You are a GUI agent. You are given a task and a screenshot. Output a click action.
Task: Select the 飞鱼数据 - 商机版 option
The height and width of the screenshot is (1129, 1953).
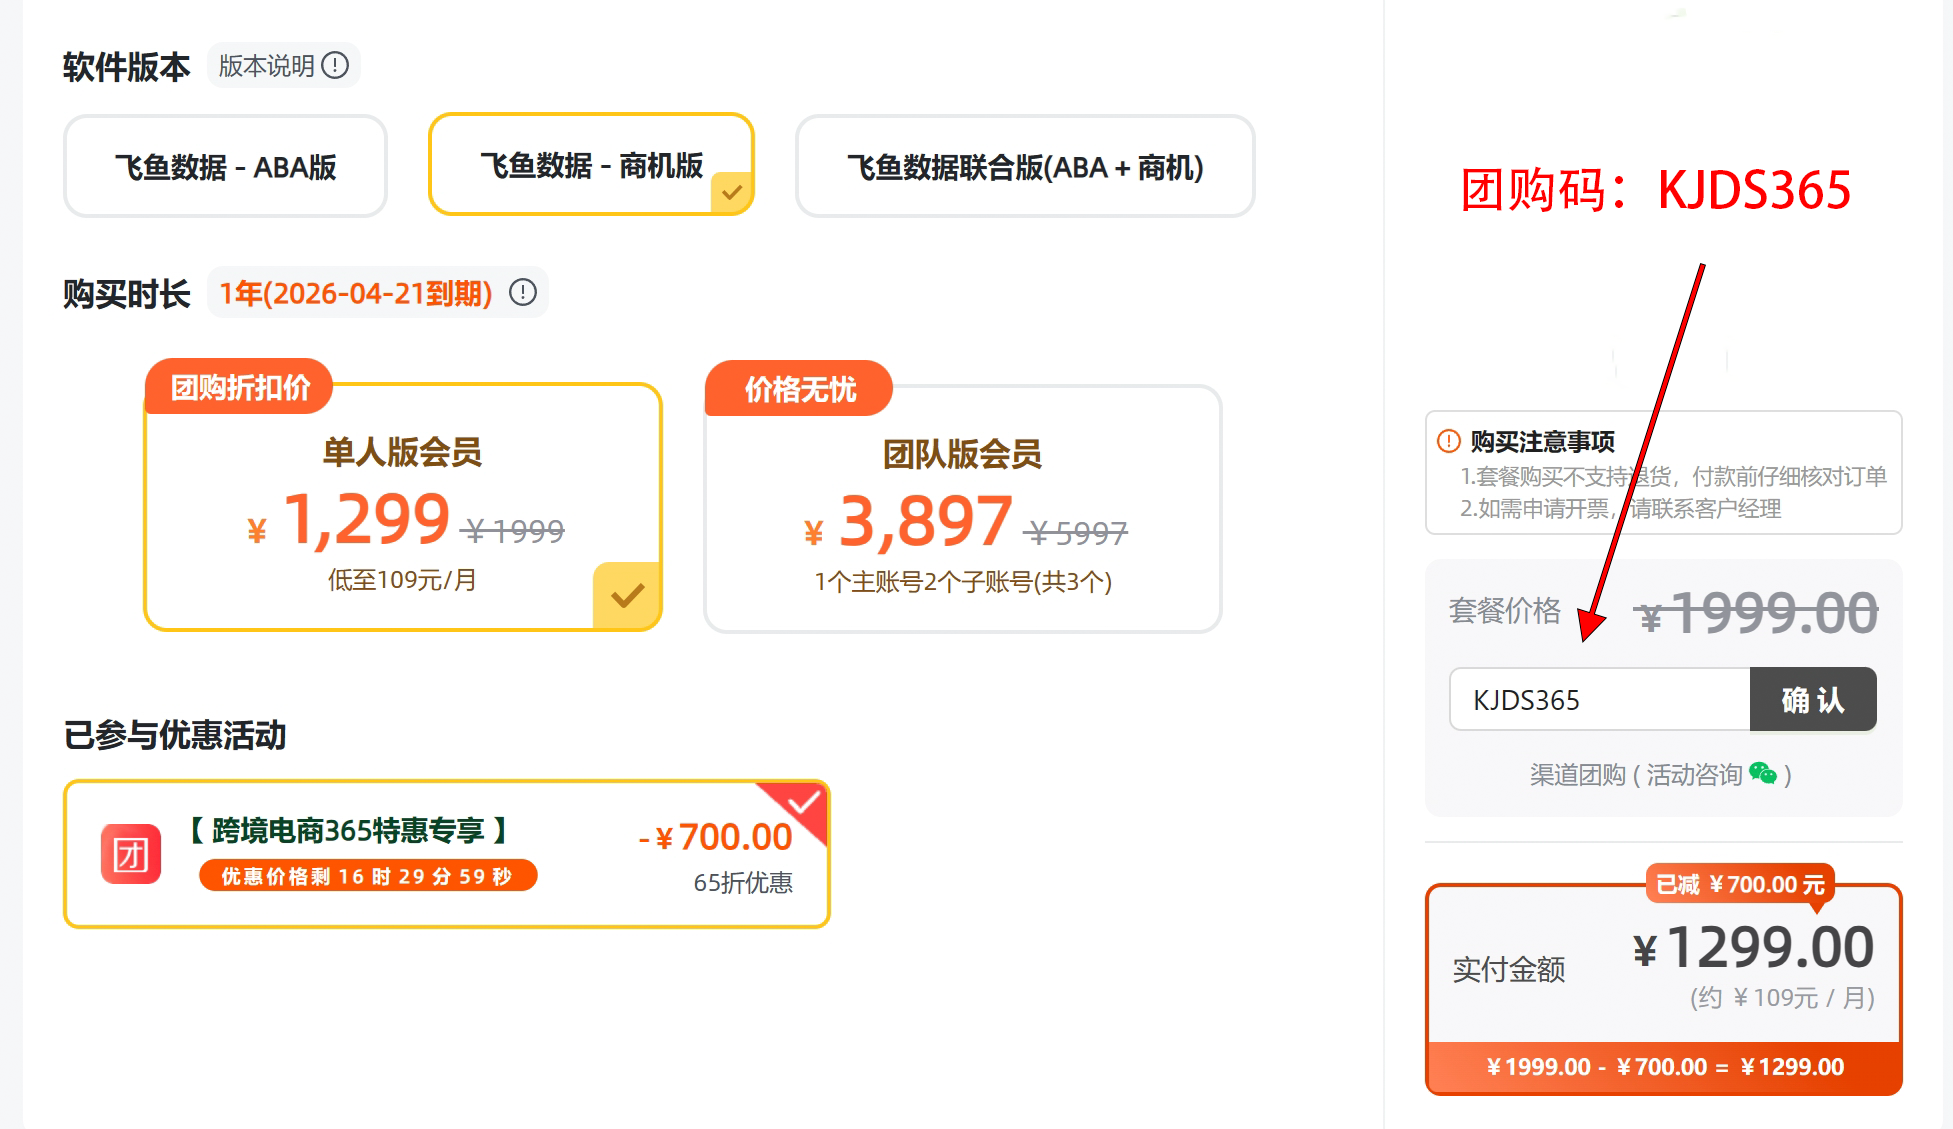tap(590, 165)
